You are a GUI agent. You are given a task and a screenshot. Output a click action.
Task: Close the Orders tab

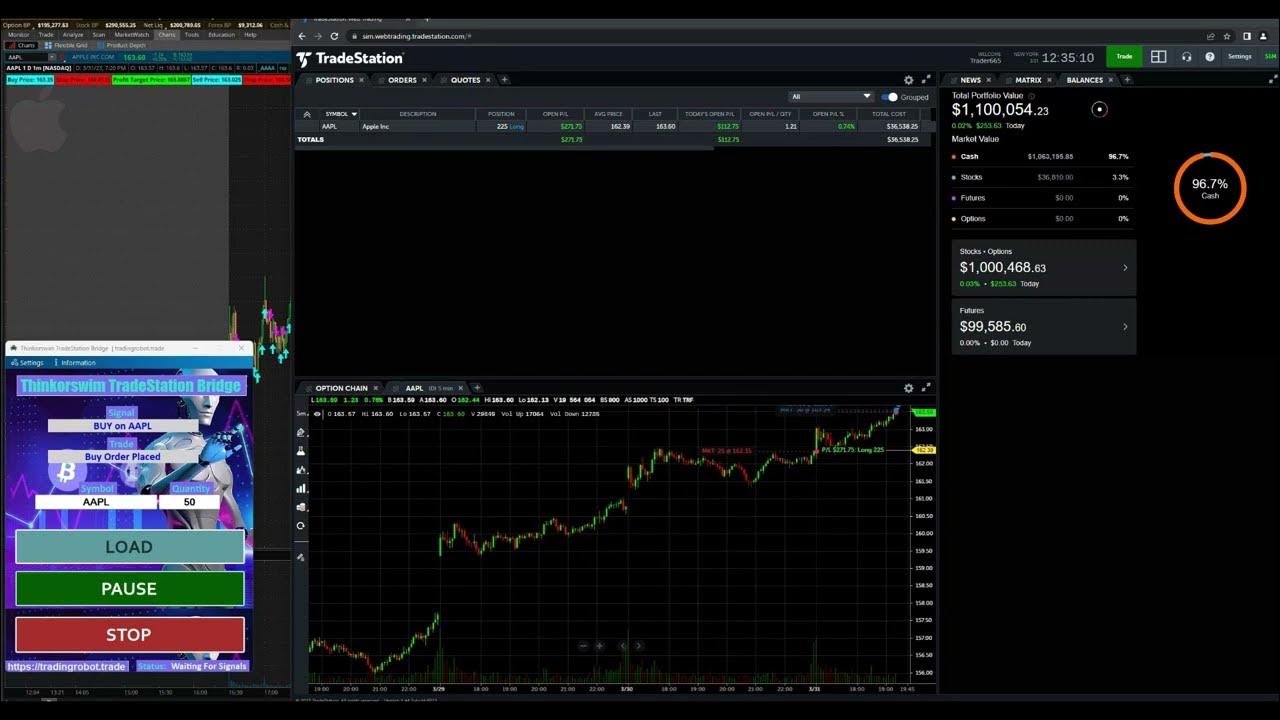click(424, 80)
